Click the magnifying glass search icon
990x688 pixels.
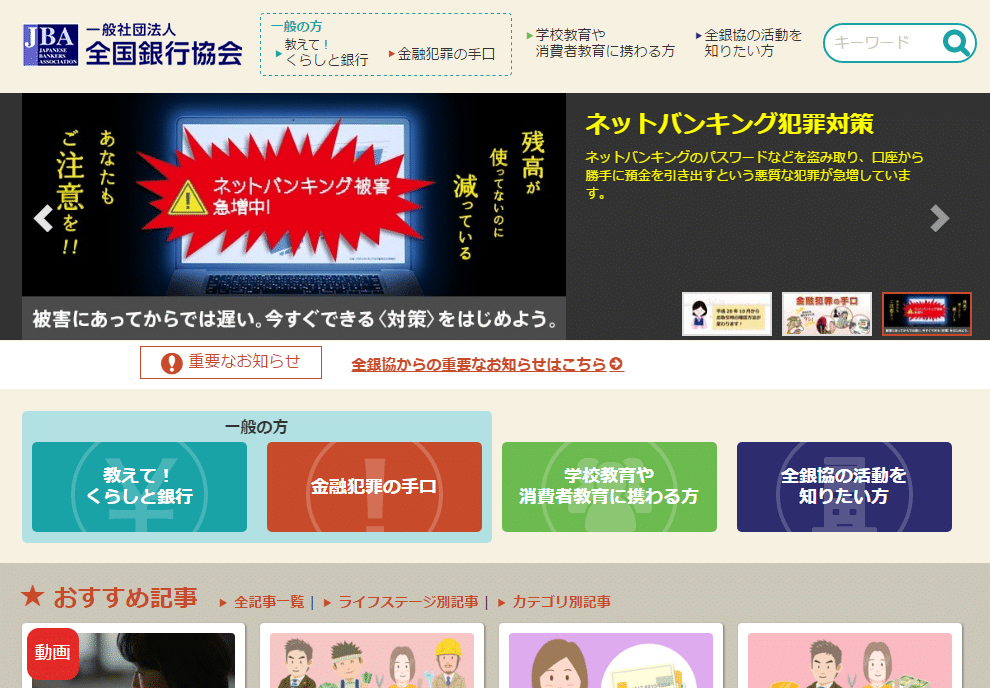tap(957, 43)
